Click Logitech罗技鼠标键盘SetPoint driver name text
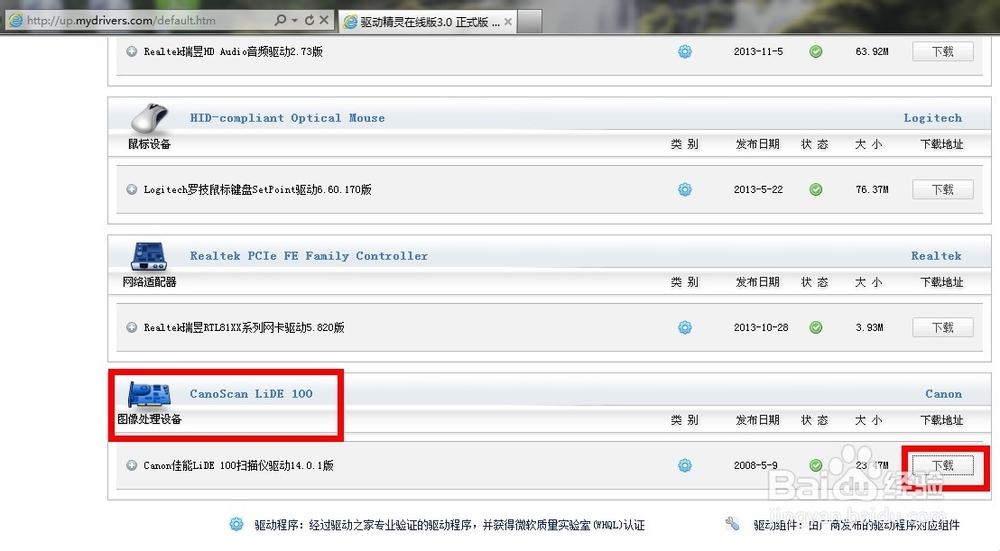The height and width of the screenshot is (551, 1000). pos(258,189)
